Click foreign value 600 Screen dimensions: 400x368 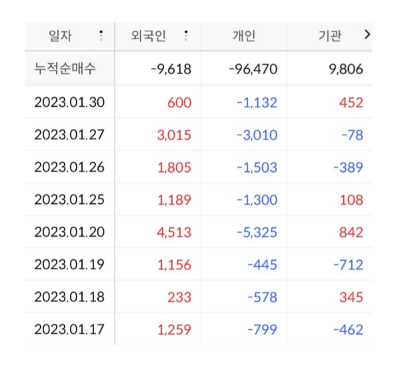click(179, 102)
